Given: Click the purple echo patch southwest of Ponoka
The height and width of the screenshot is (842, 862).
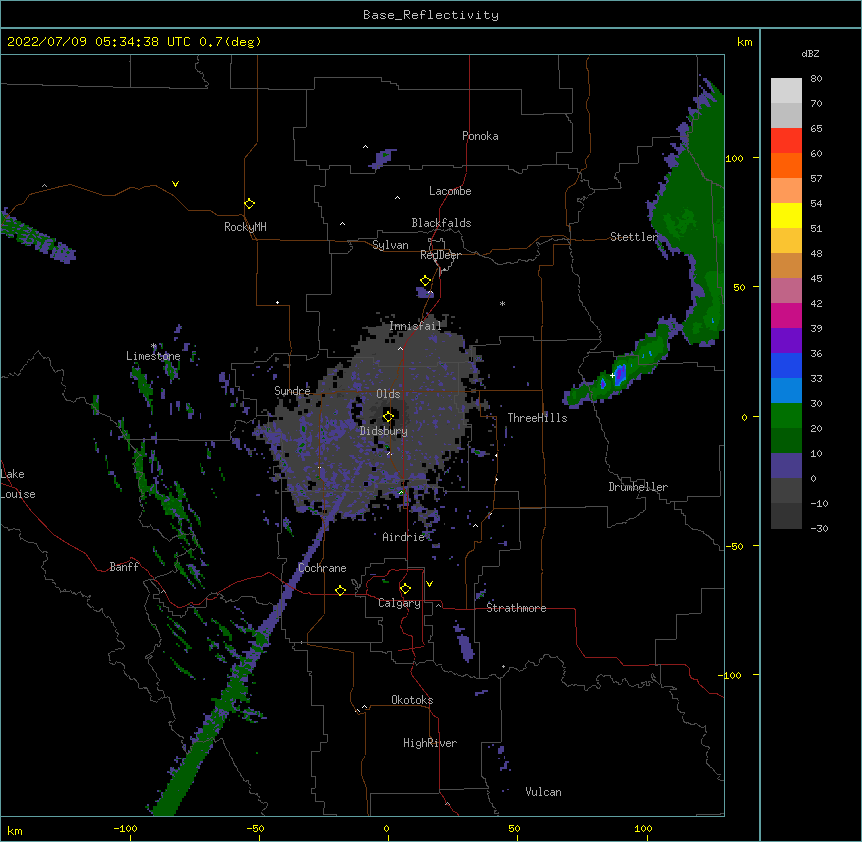Looking at the screenshot, I should 383,158.
